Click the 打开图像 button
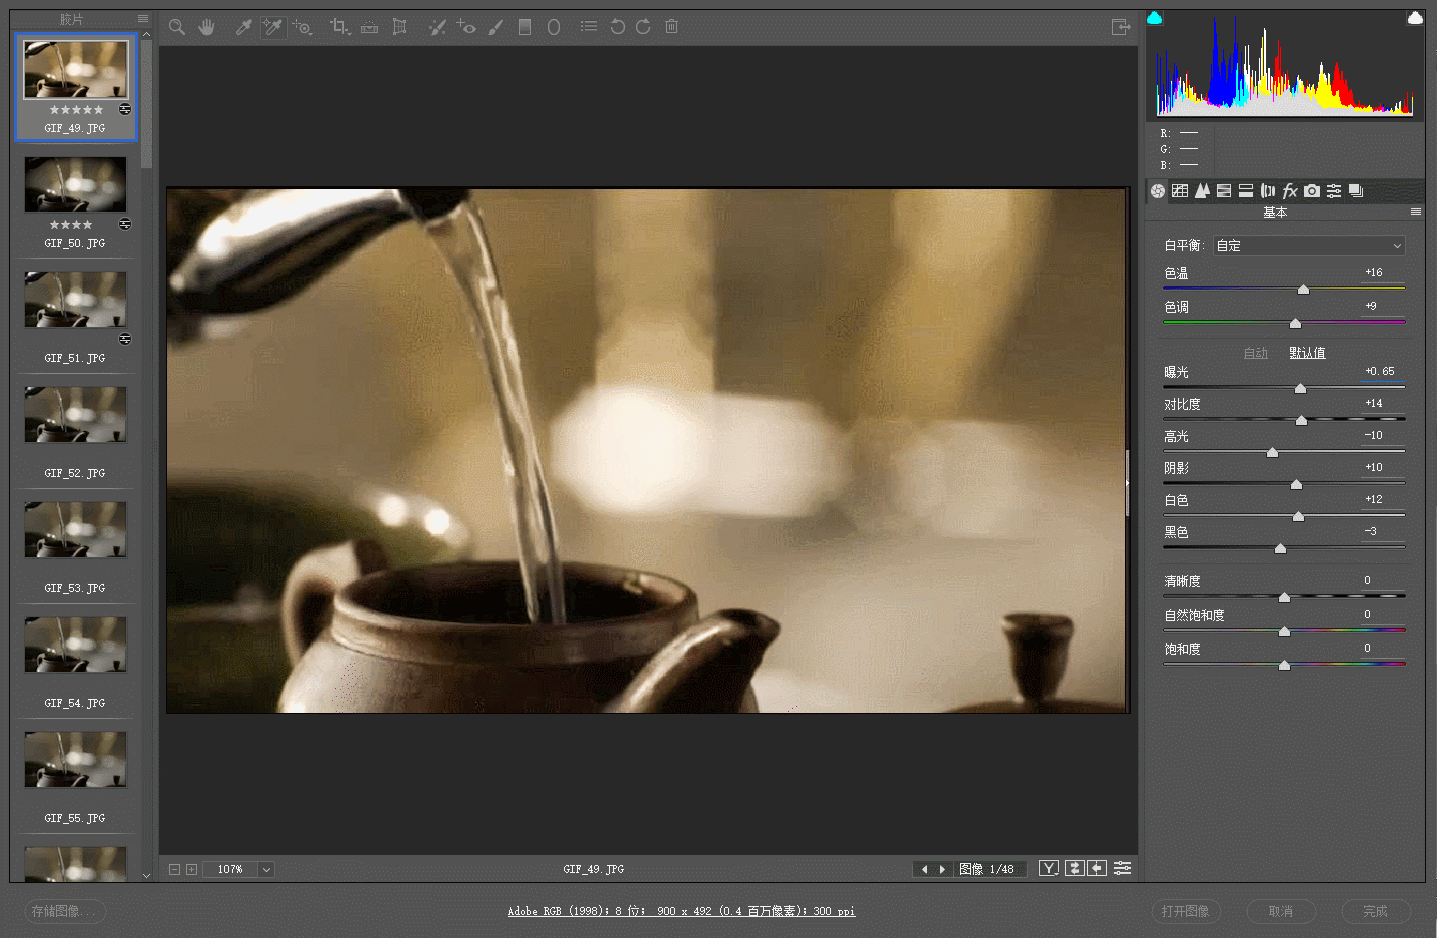The width and height of the screenshot is (1437, 938). click(1186, 911)
